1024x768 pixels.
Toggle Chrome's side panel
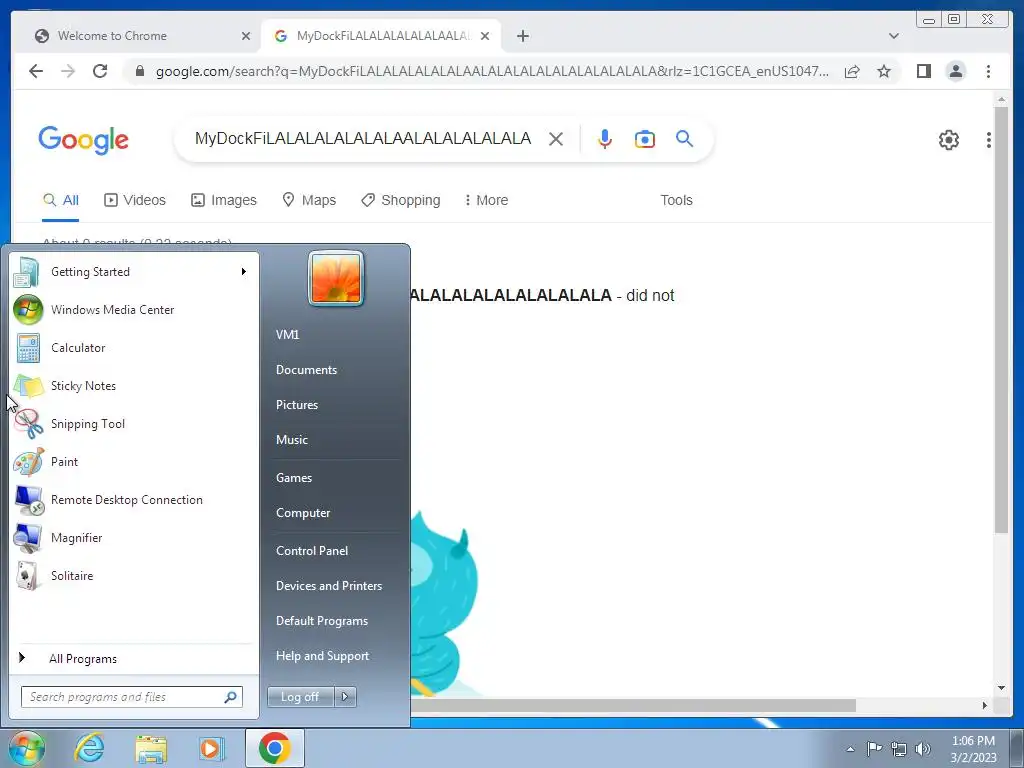click(923, 71)
